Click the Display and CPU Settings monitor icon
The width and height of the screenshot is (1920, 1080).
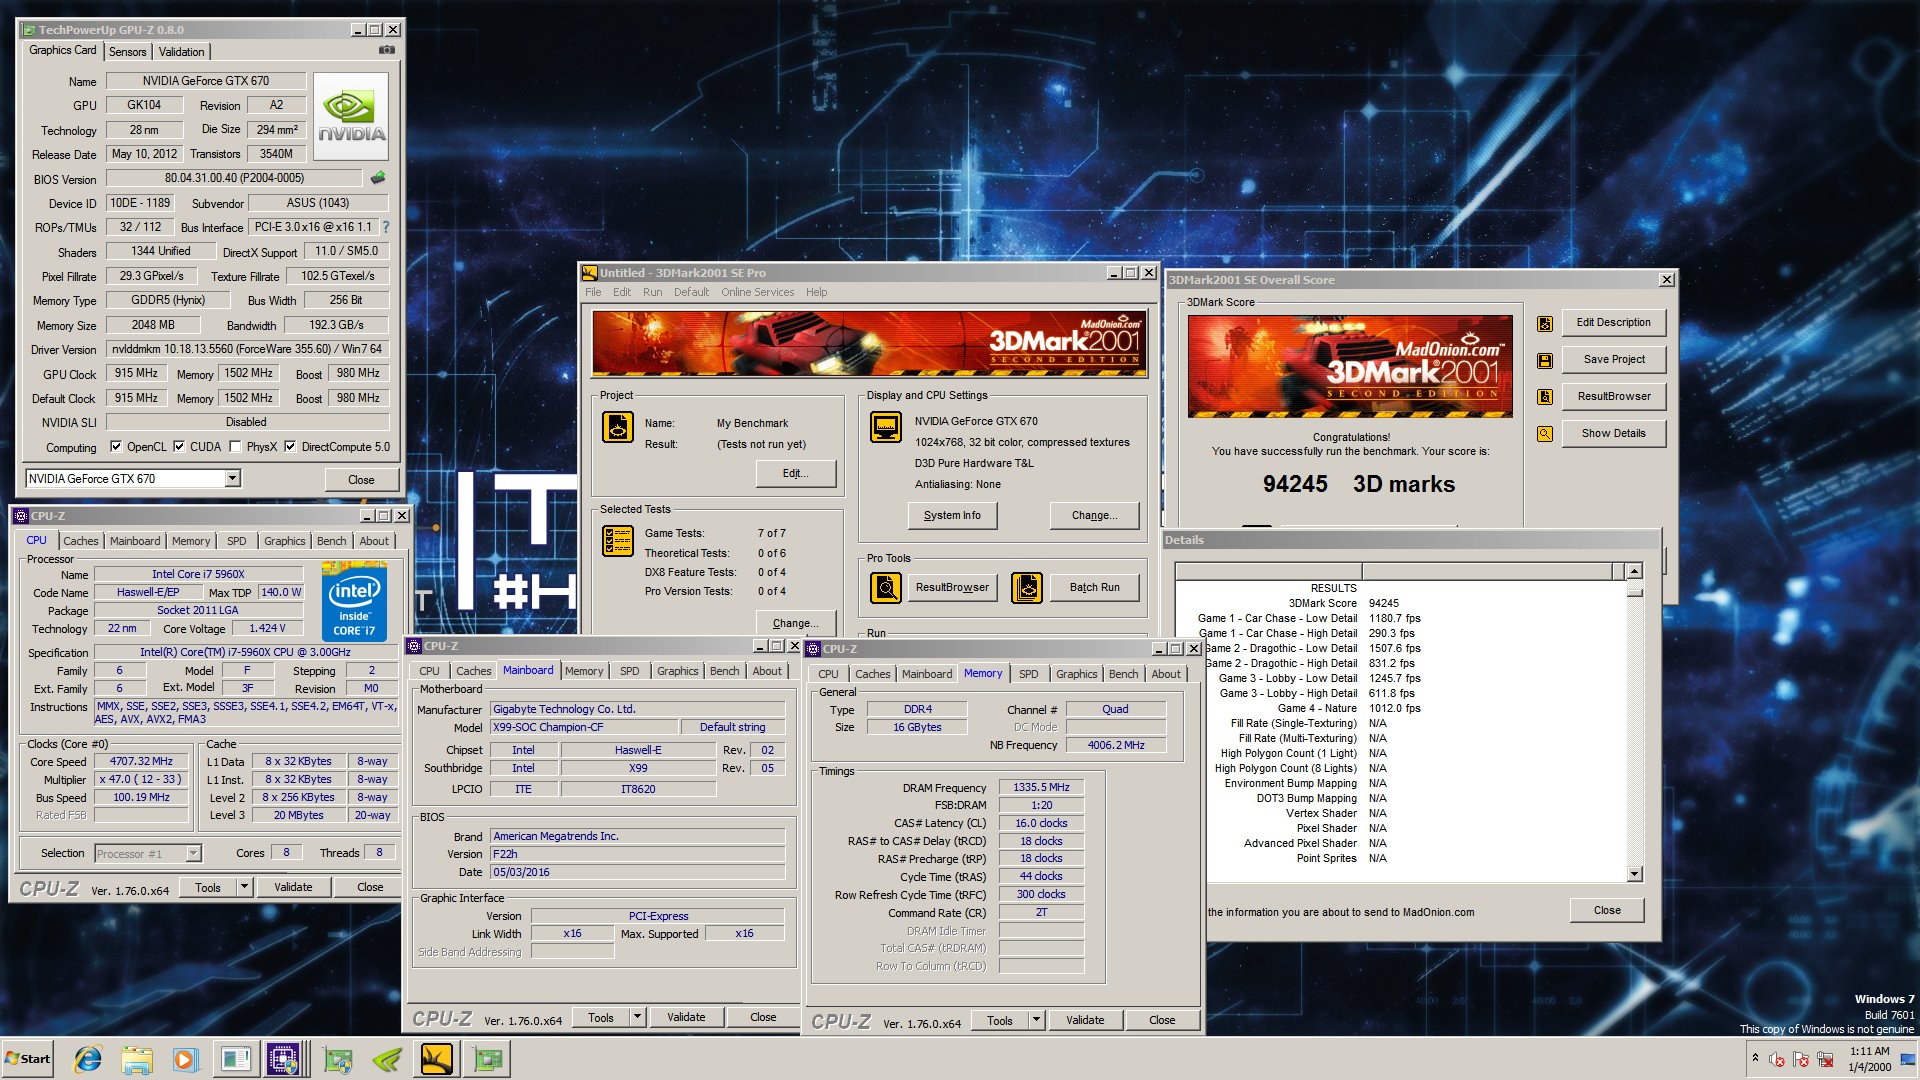click(886, 427)
